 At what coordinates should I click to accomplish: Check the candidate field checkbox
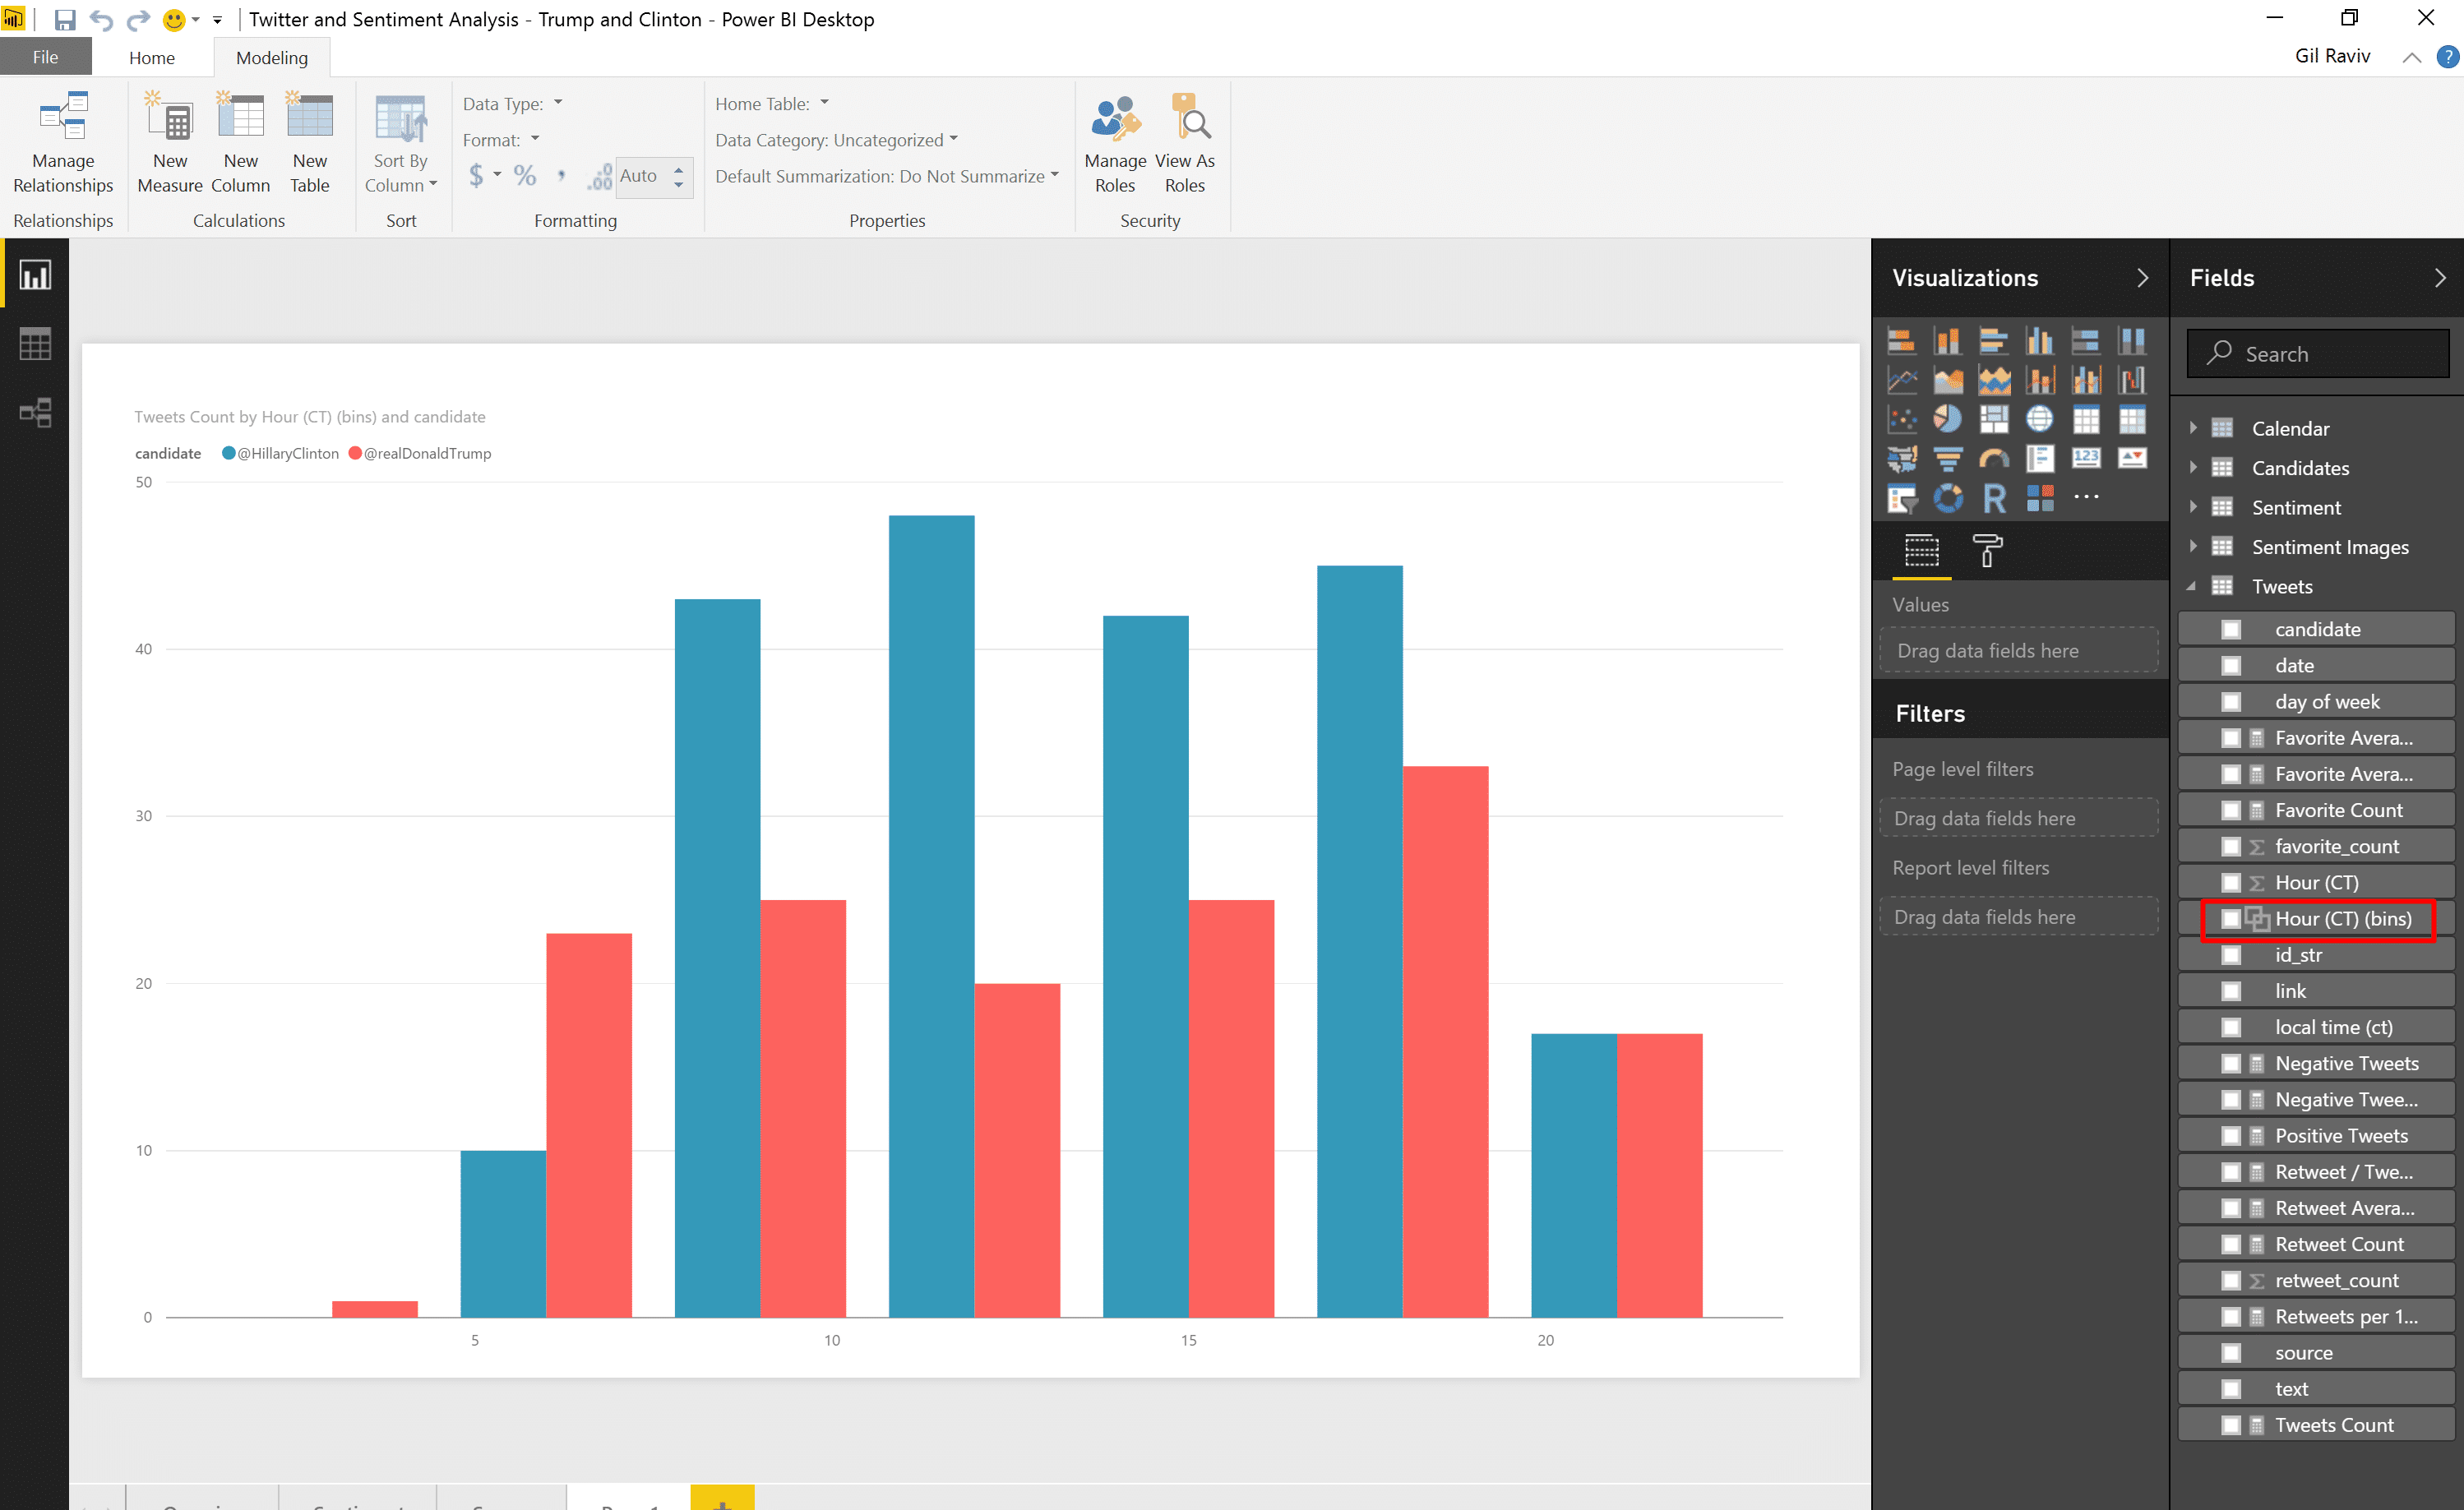[2230, 629]
